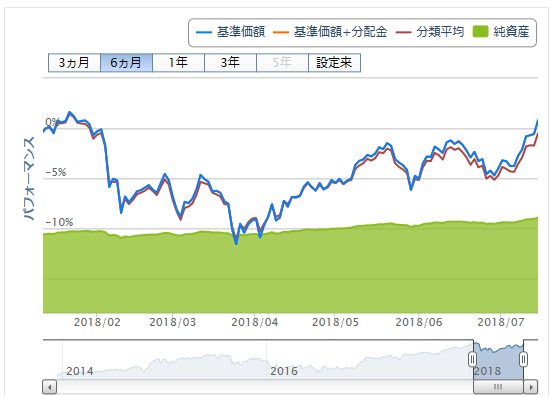Click the scrollbar left arrow button
The image size is (553, 396).
49,387
